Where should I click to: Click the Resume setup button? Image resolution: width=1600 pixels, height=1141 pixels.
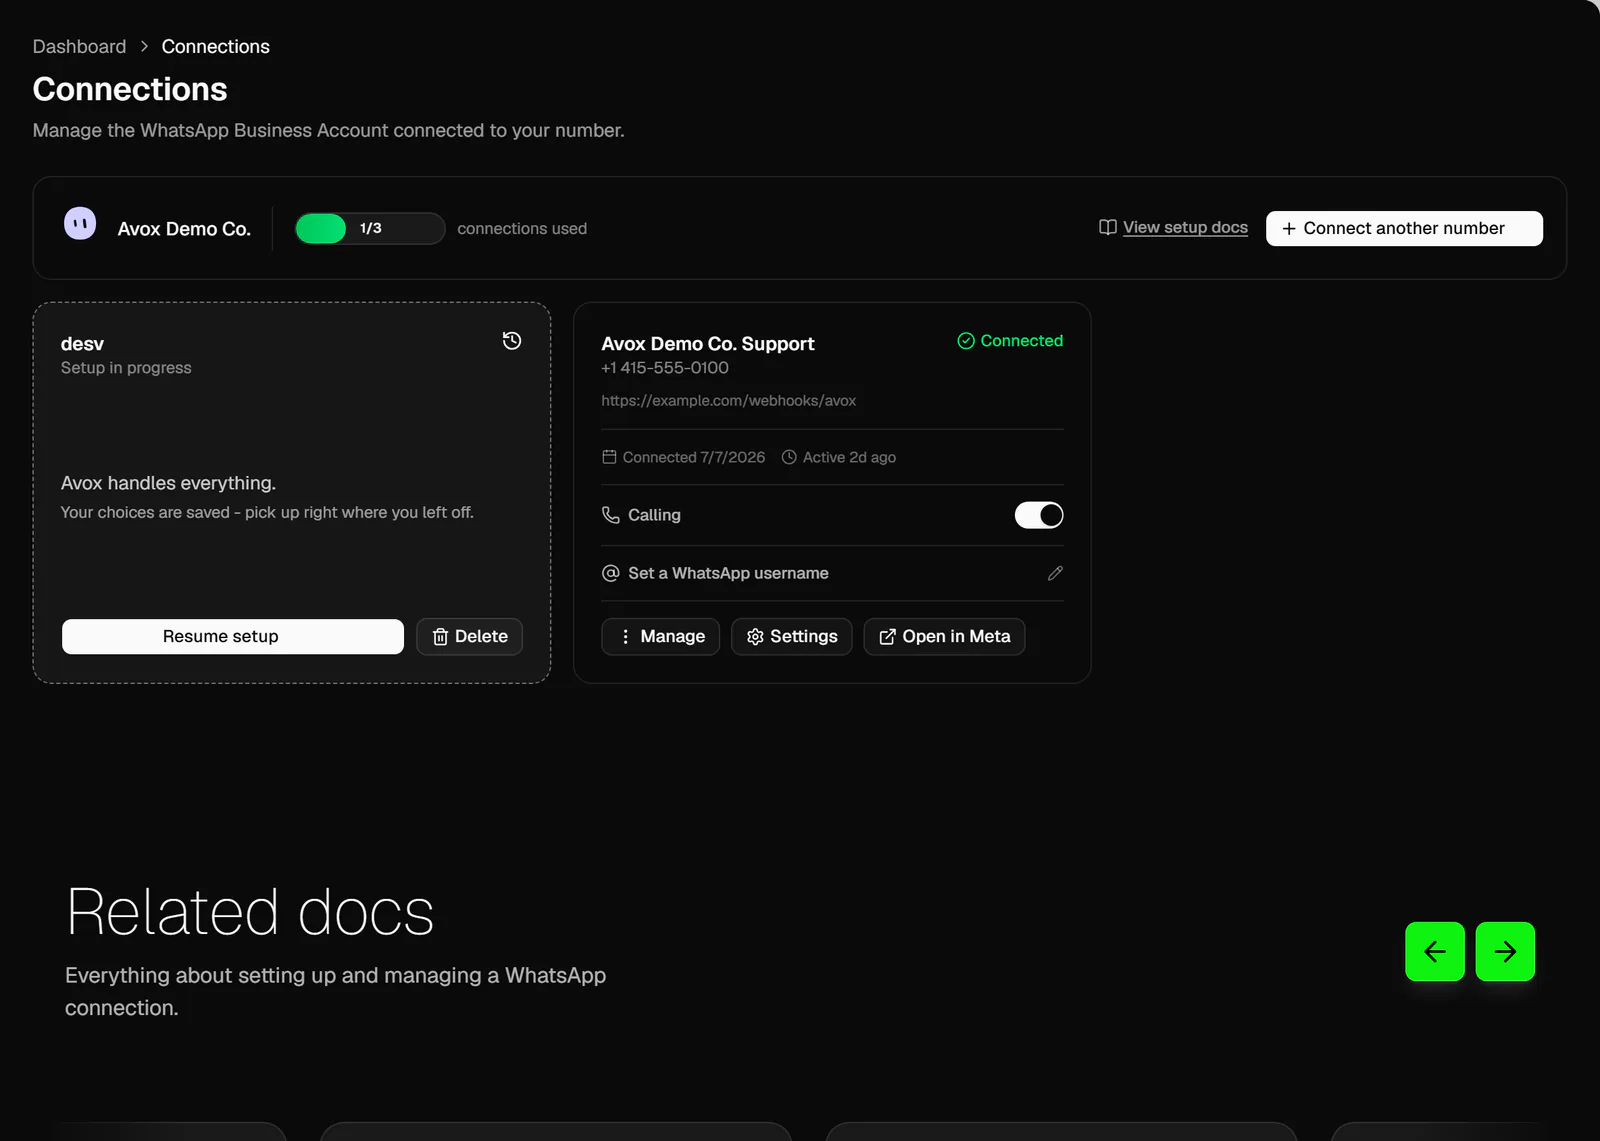(233, 637)
